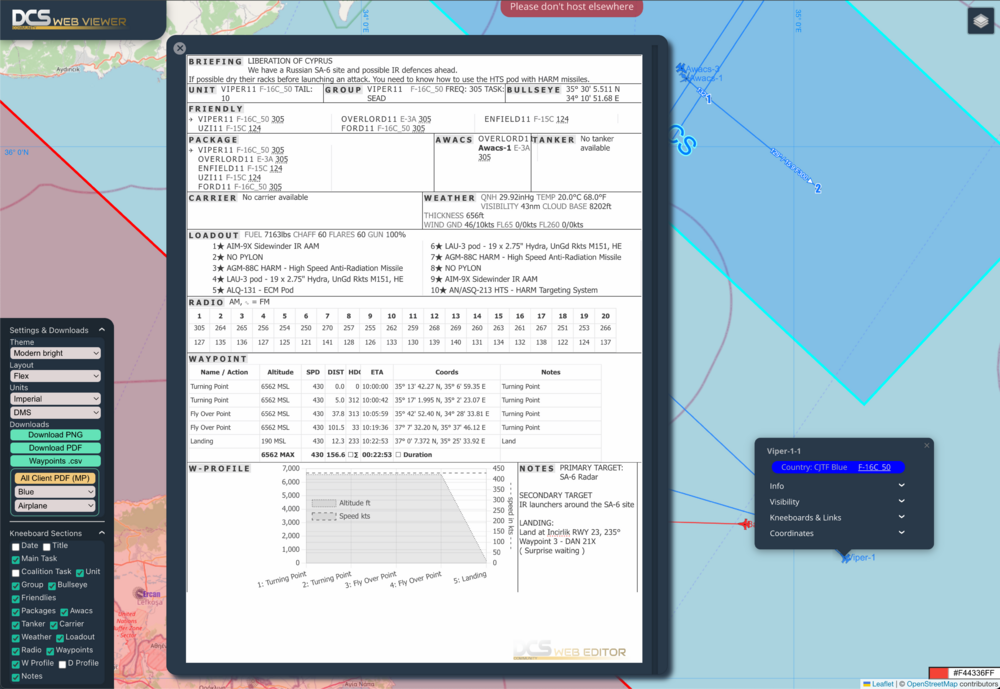This screenshot has height=689, width=1000.
Task: Click the DCS Web Viewer logo
Action: pyautogui.click(x=70, y=19)
